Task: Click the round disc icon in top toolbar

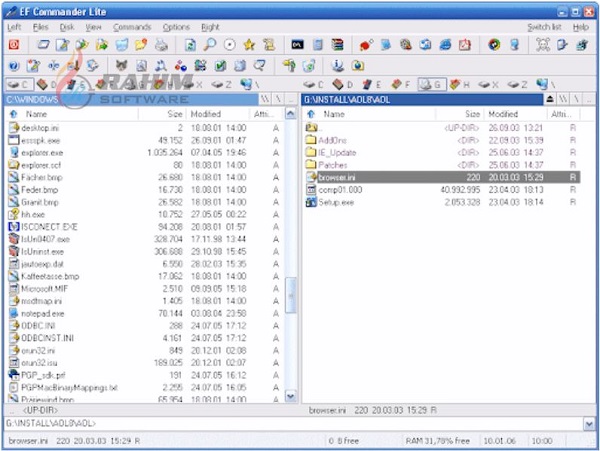Action: tap(229, 45)
